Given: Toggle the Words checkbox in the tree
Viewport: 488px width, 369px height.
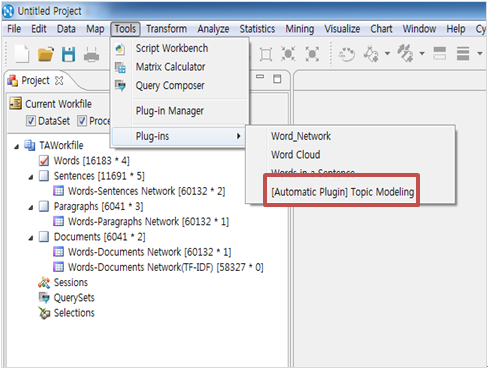Looking at the screenshot, I should [44, 161].
